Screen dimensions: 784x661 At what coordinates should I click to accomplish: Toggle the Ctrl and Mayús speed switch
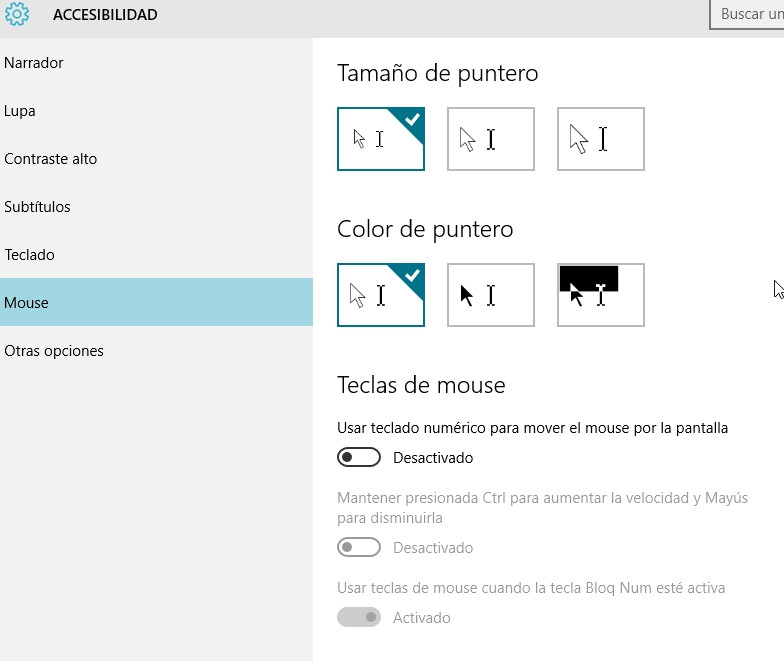359,548
